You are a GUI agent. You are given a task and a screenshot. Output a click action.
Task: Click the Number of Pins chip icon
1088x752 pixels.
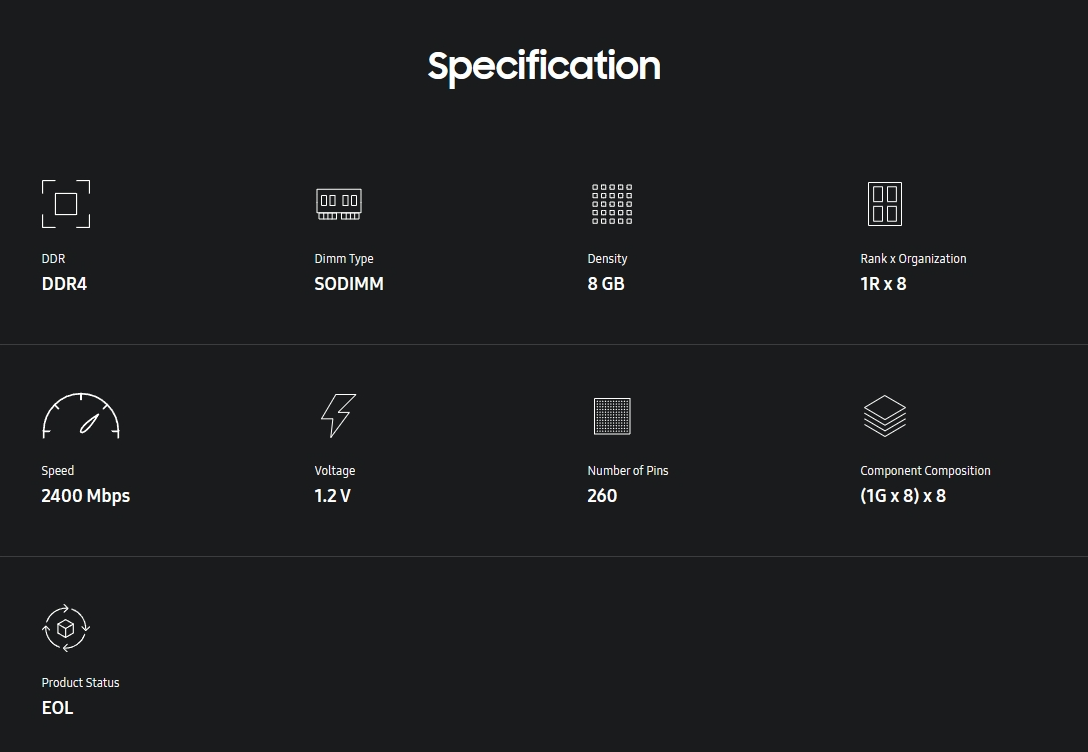click(612, 416)
